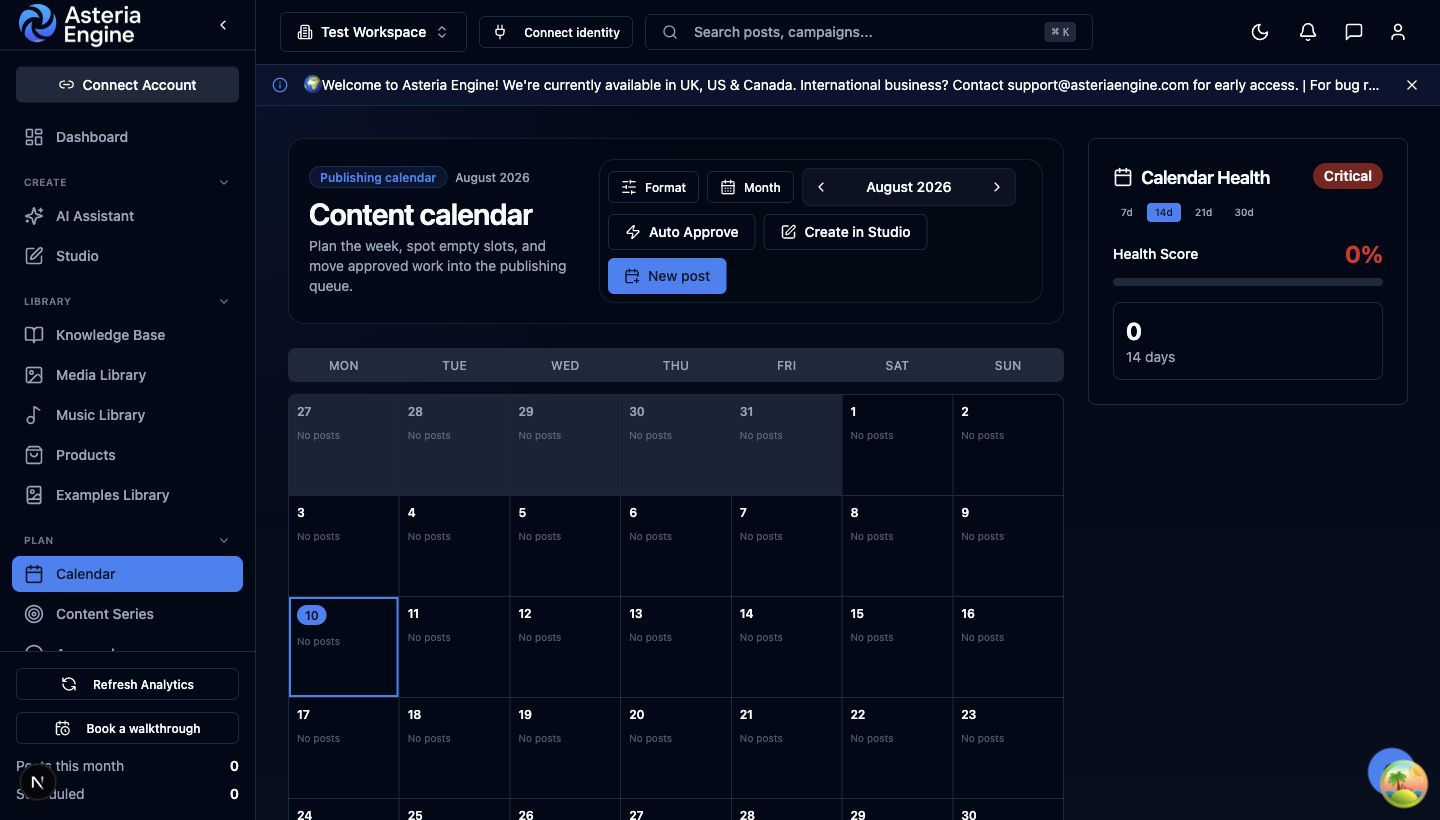1440x820 pixels.
Task: Click the August 2026 month label
Action: (908, 187)
